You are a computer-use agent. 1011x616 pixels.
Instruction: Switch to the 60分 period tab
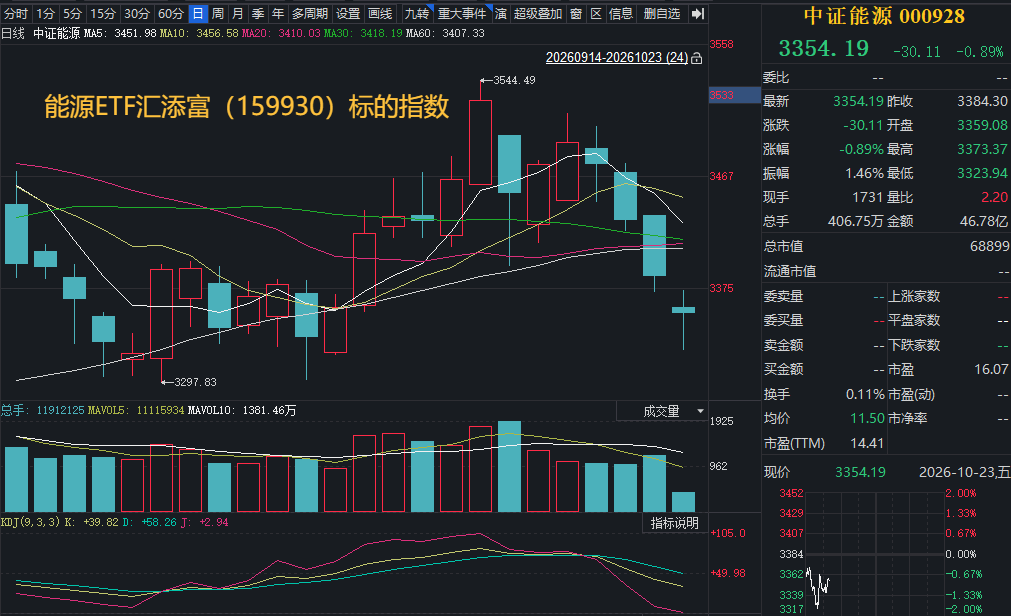pyautogui.click(x=170, y=14)
